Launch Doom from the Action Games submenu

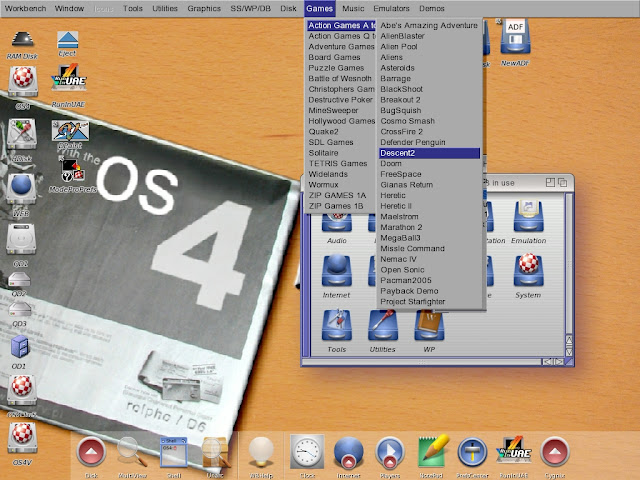(391, 163)
